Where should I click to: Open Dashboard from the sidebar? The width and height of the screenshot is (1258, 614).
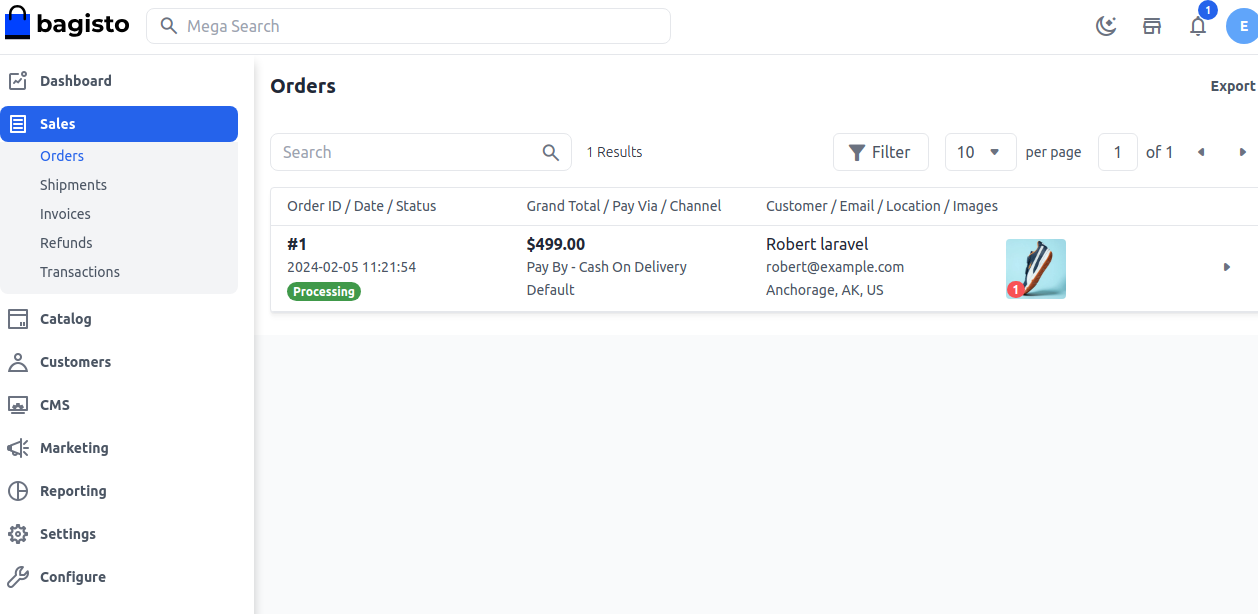coord(75,81)
